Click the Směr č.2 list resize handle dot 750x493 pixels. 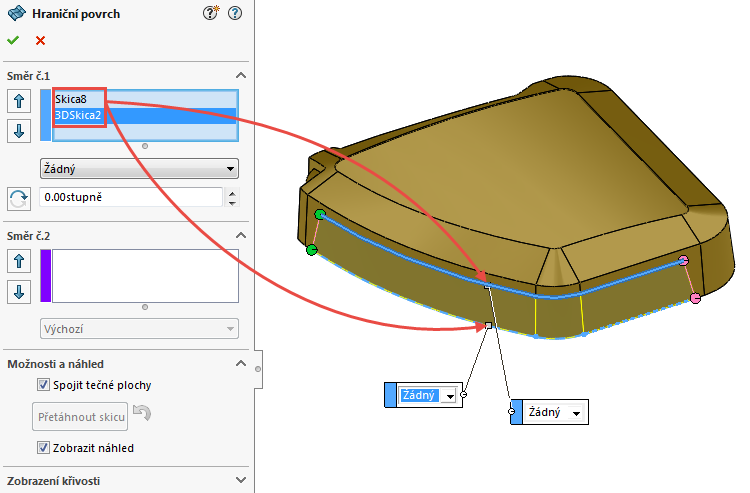(145, 307)
